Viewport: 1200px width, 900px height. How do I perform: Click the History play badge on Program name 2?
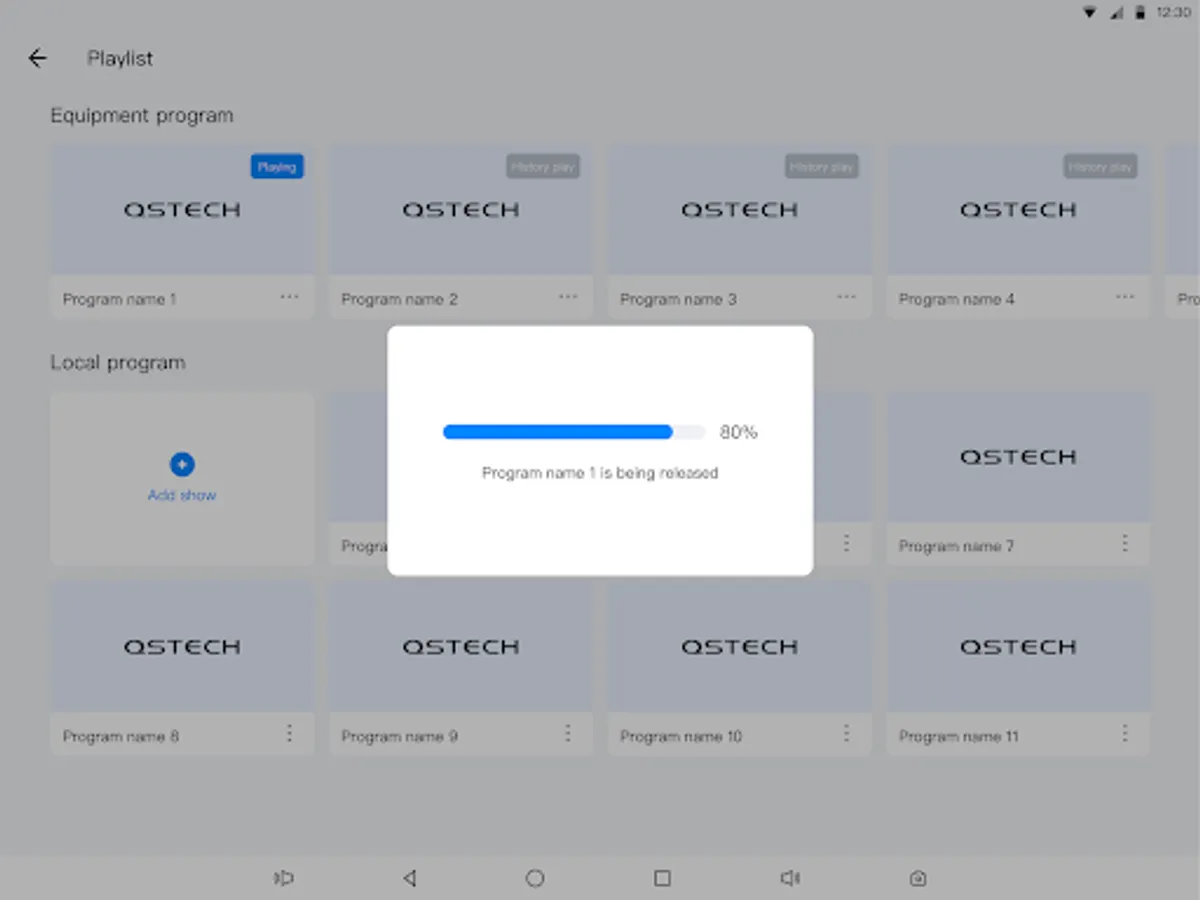pyautogui.click(x=543, y=167)
